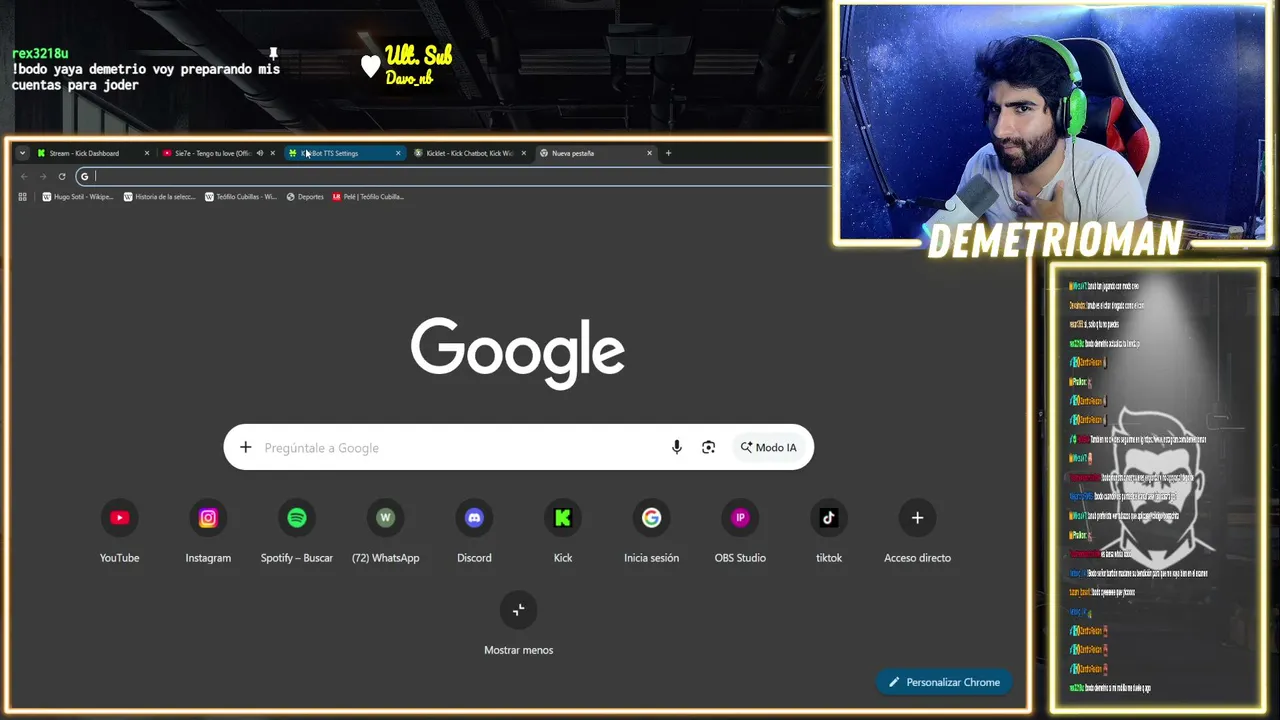1280x720 pixels.
Task: Close the Bot TTS Settings tab
Action: click(398, 153)
